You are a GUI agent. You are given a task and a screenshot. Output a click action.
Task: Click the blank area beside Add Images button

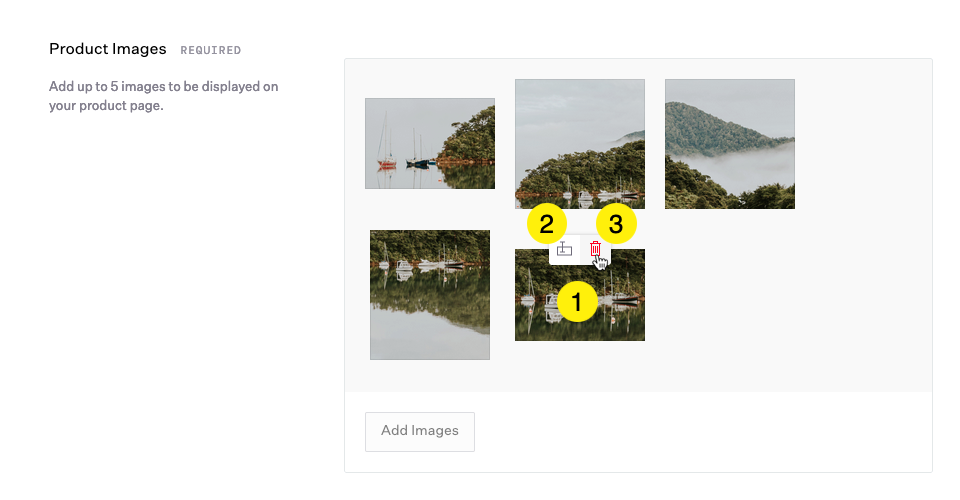click(x=700, y=431)
